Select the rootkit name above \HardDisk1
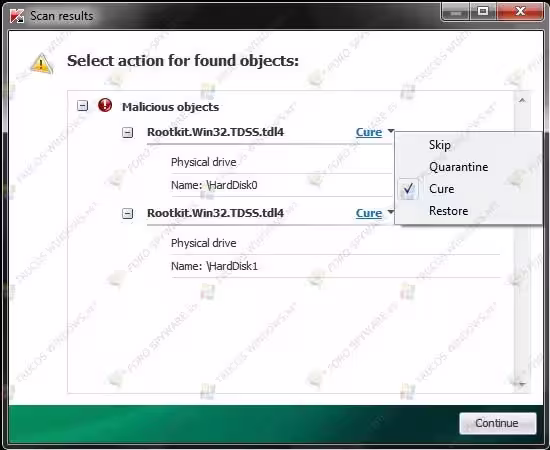The image size is (550, 450). [215, 213]
